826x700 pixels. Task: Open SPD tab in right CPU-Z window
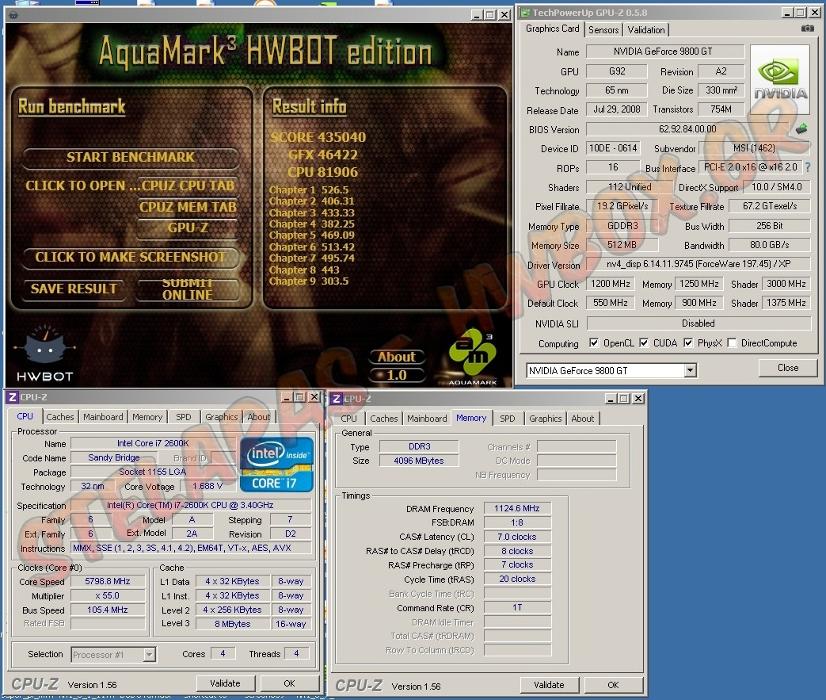click(507, 418)
